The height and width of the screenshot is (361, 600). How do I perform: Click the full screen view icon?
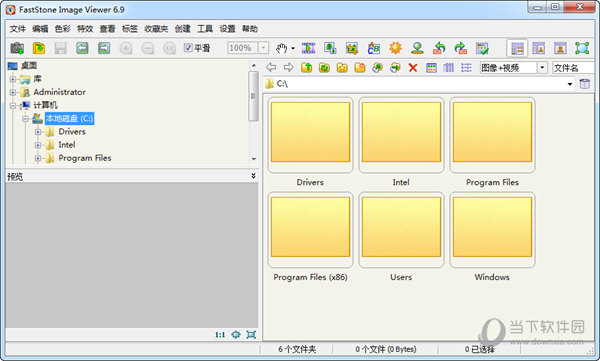point(582,48)
